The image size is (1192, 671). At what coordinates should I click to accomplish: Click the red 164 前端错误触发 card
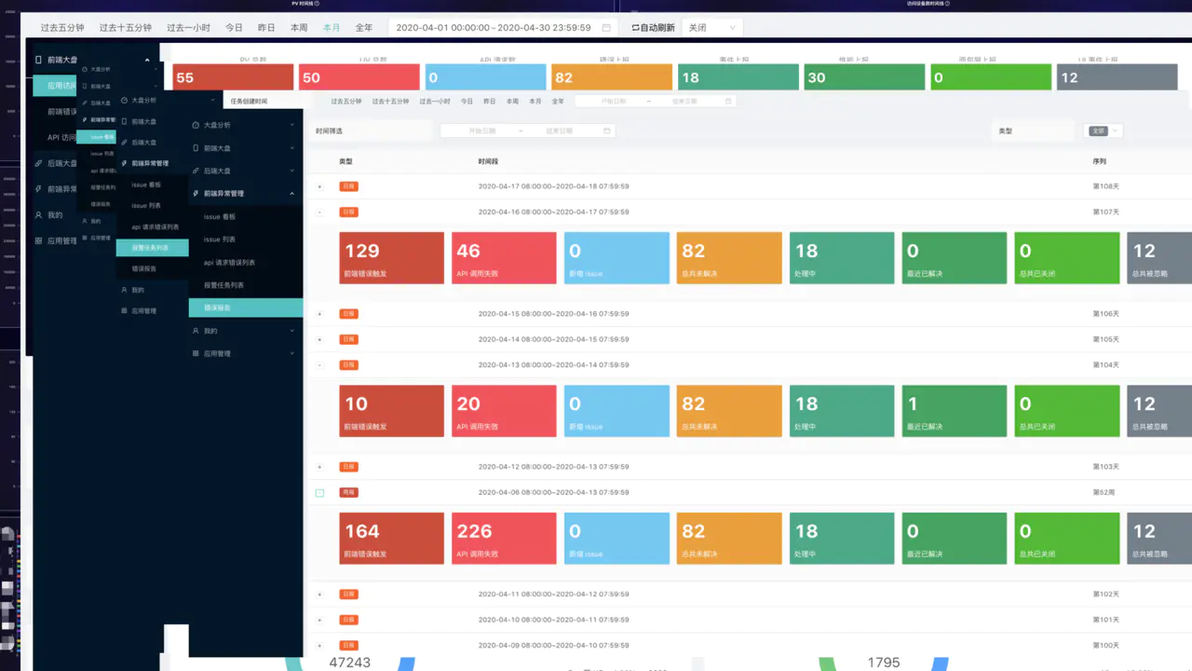pyautogui.click(x=392, y=538)
